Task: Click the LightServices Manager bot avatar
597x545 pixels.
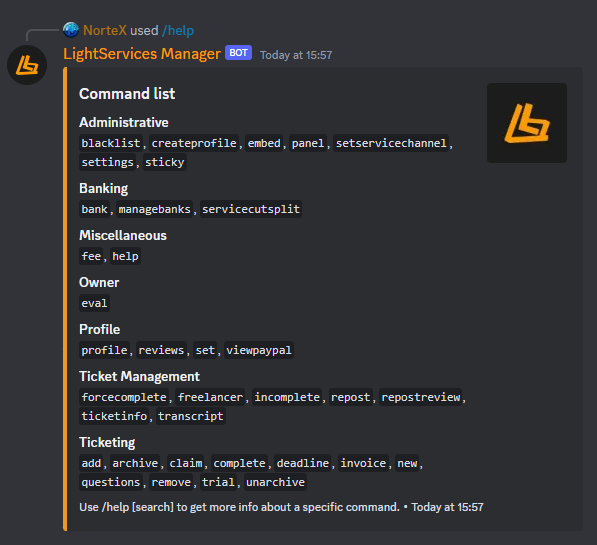Action: click(x=27, y=65)
